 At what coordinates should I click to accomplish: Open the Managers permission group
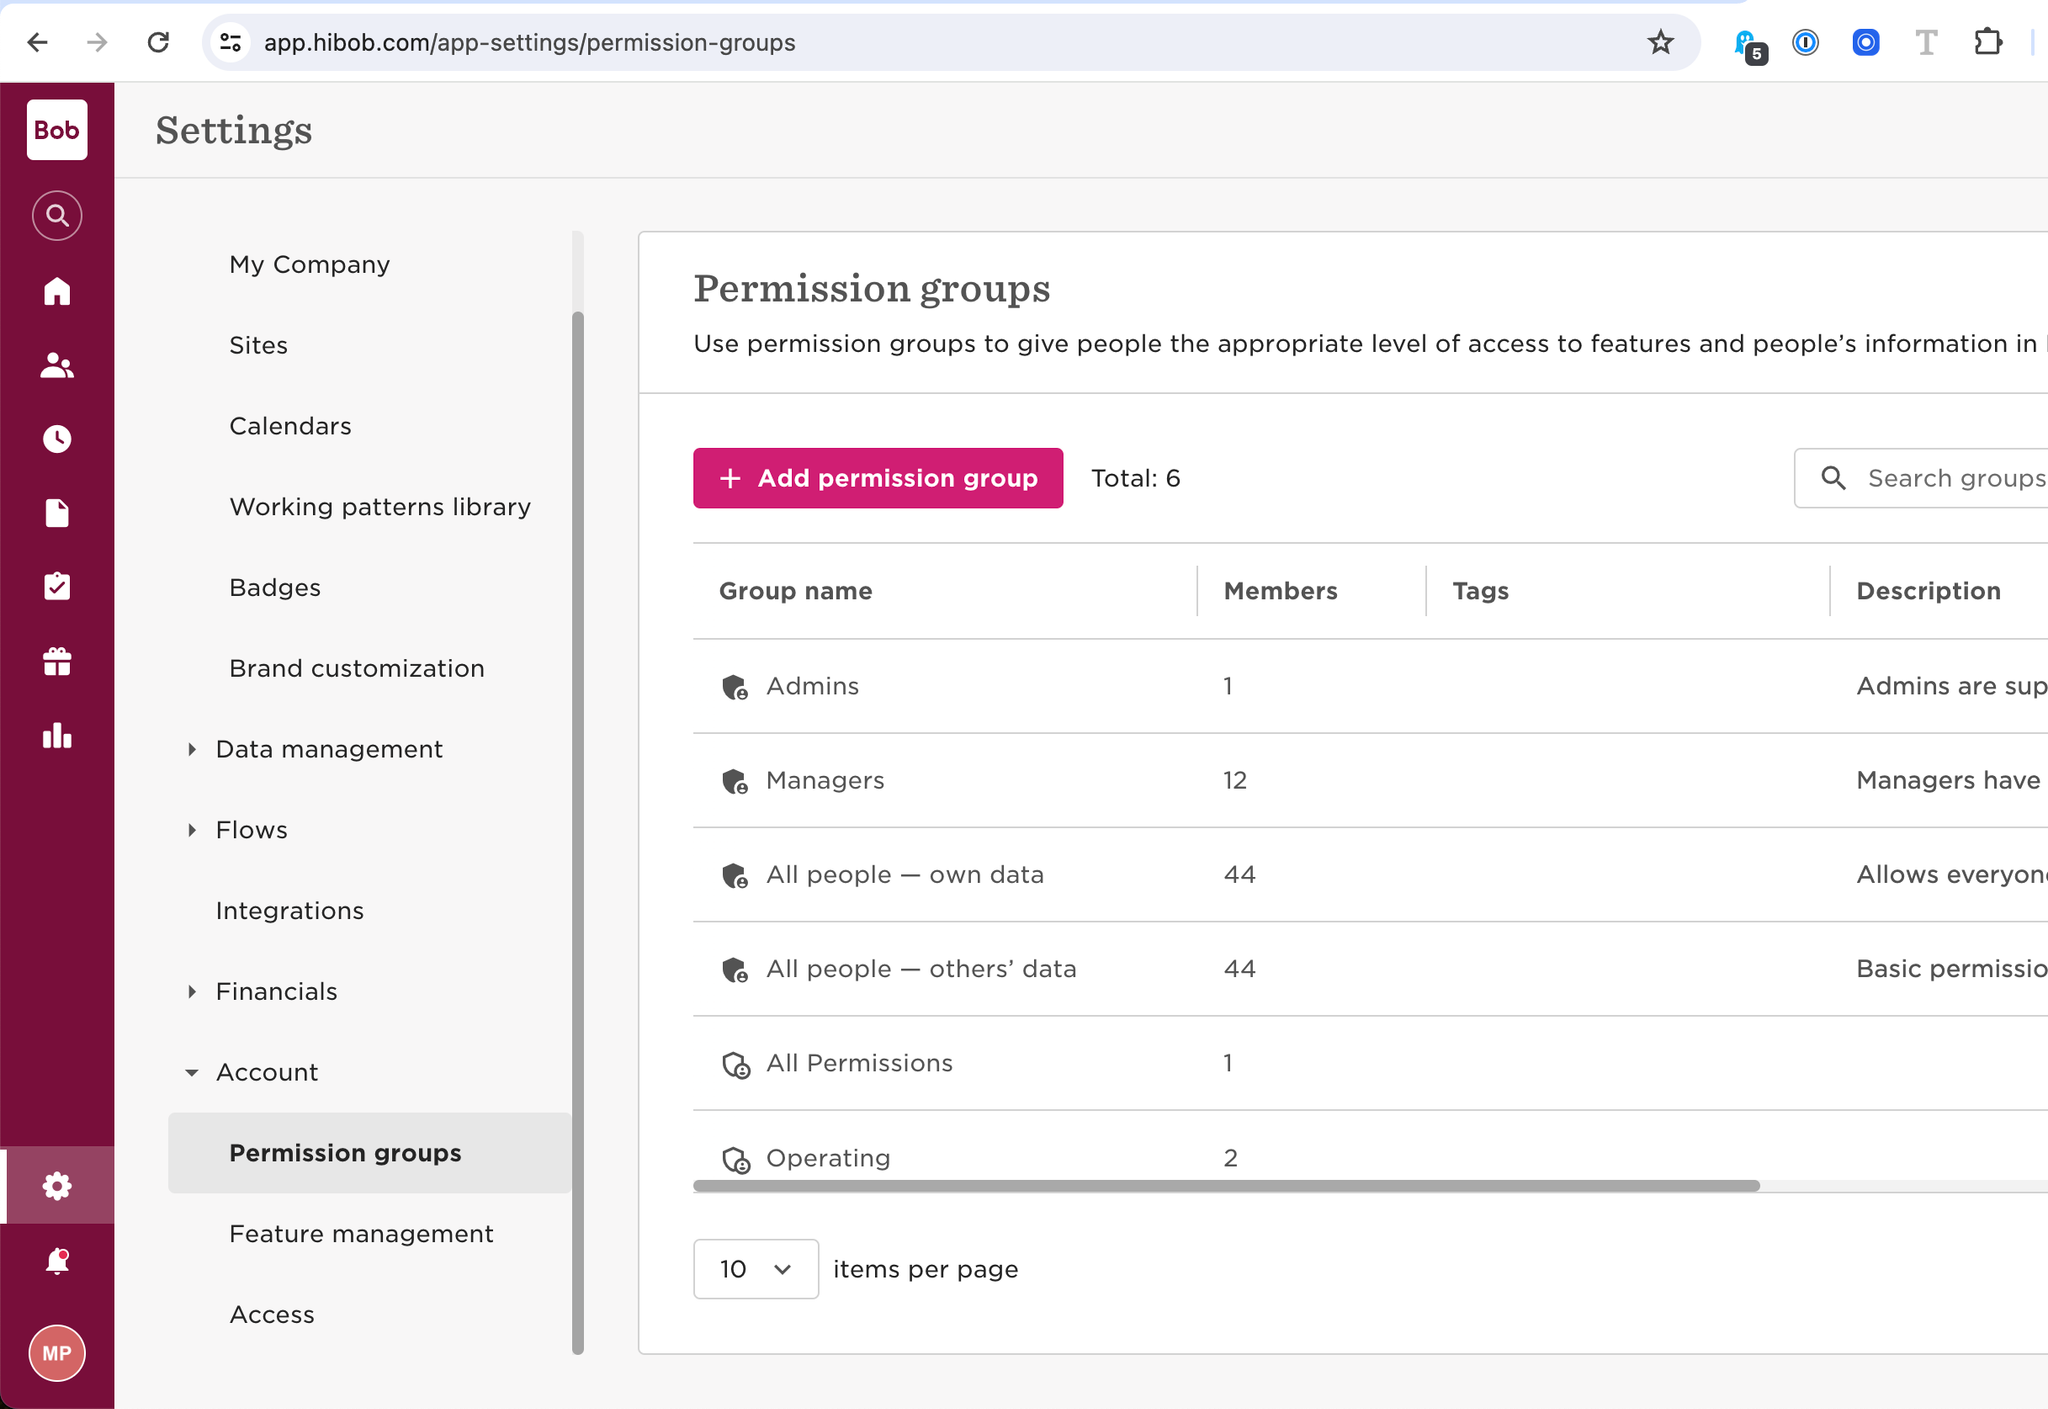[824, 780]
